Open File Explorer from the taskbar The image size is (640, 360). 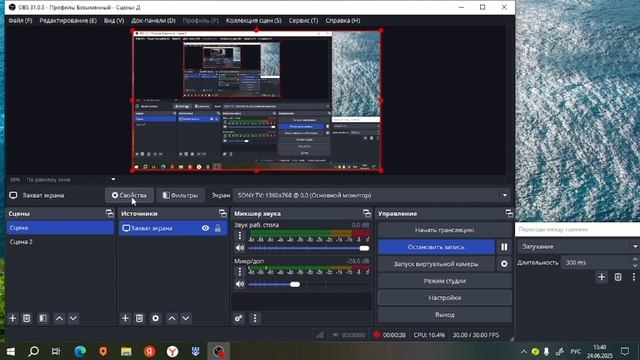pos(126,351)
